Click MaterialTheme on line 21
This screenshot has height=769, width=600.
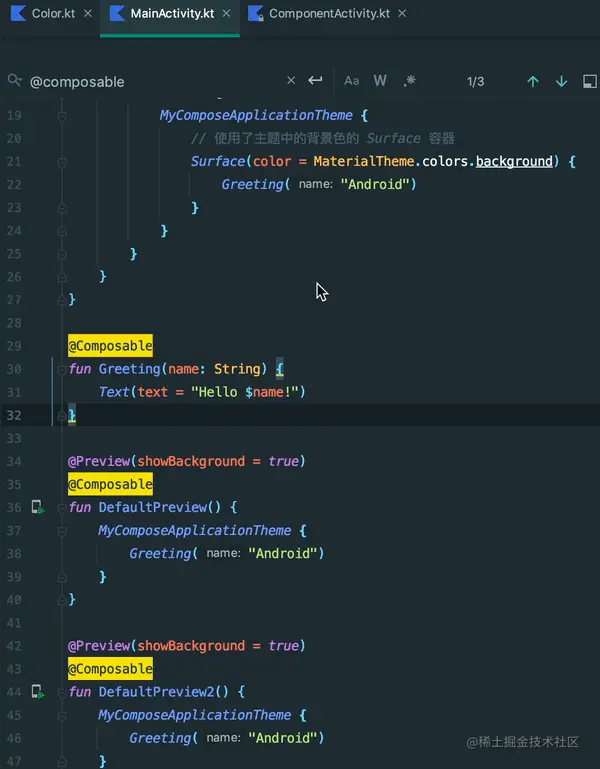pyautogui.click(x=364, y=161)
